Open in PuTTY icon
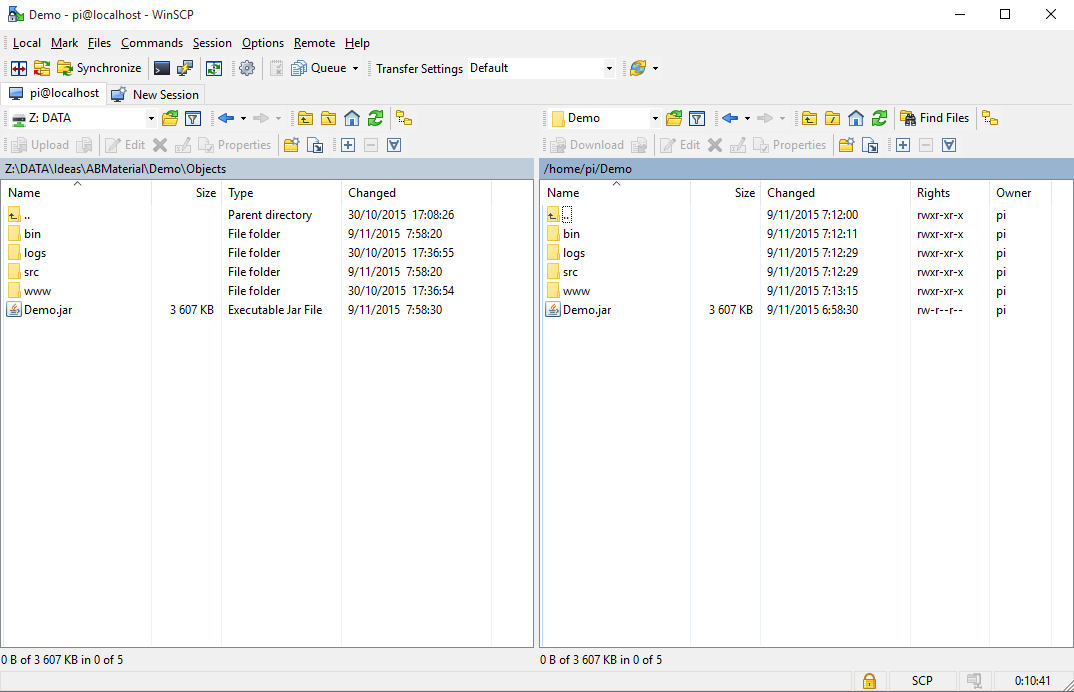The width and height of the screenshot is (1074, 692). click(185, 69)
